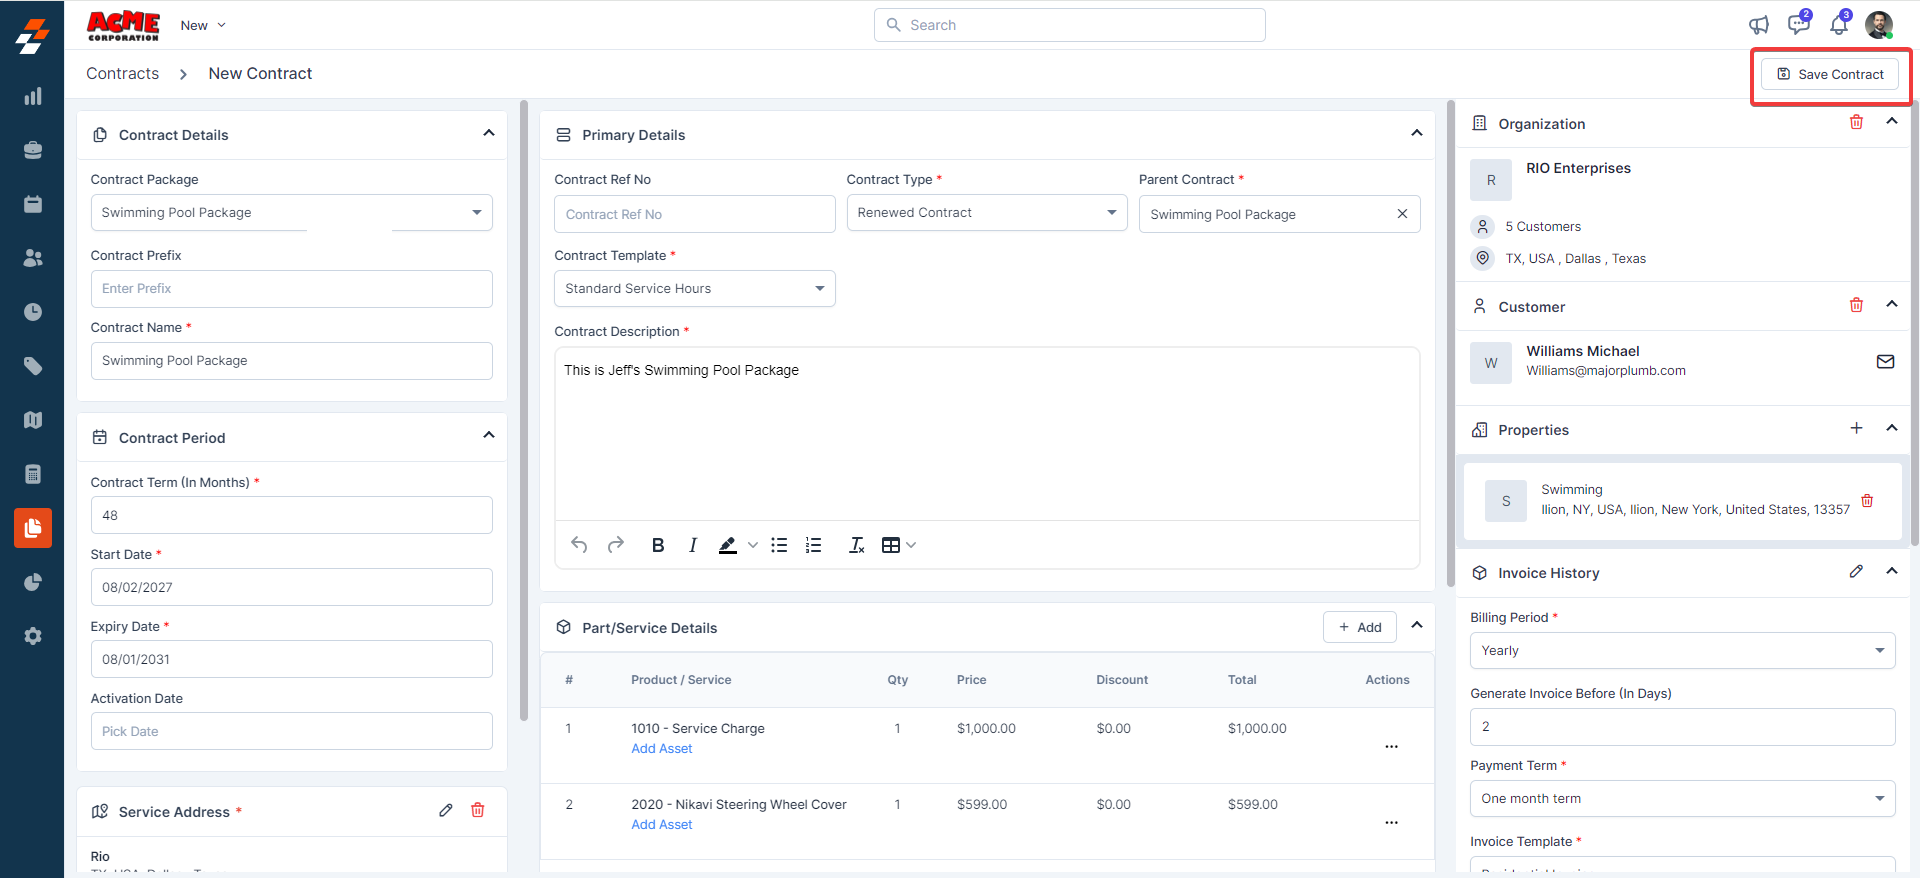Open the New menu in header

(x=203, y=25)
